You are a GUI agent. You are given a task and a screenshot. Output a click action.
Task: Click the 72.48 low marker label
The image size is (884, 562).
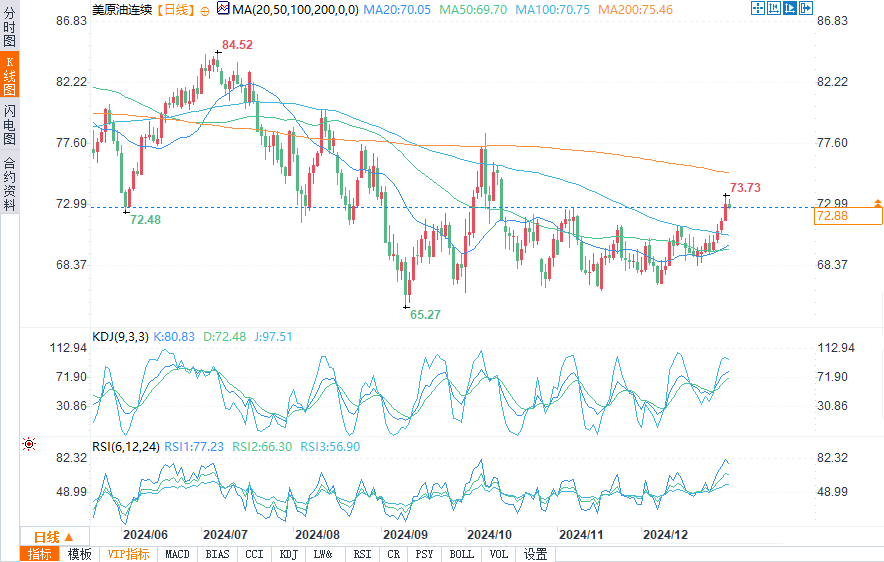[x=145, y=220]
